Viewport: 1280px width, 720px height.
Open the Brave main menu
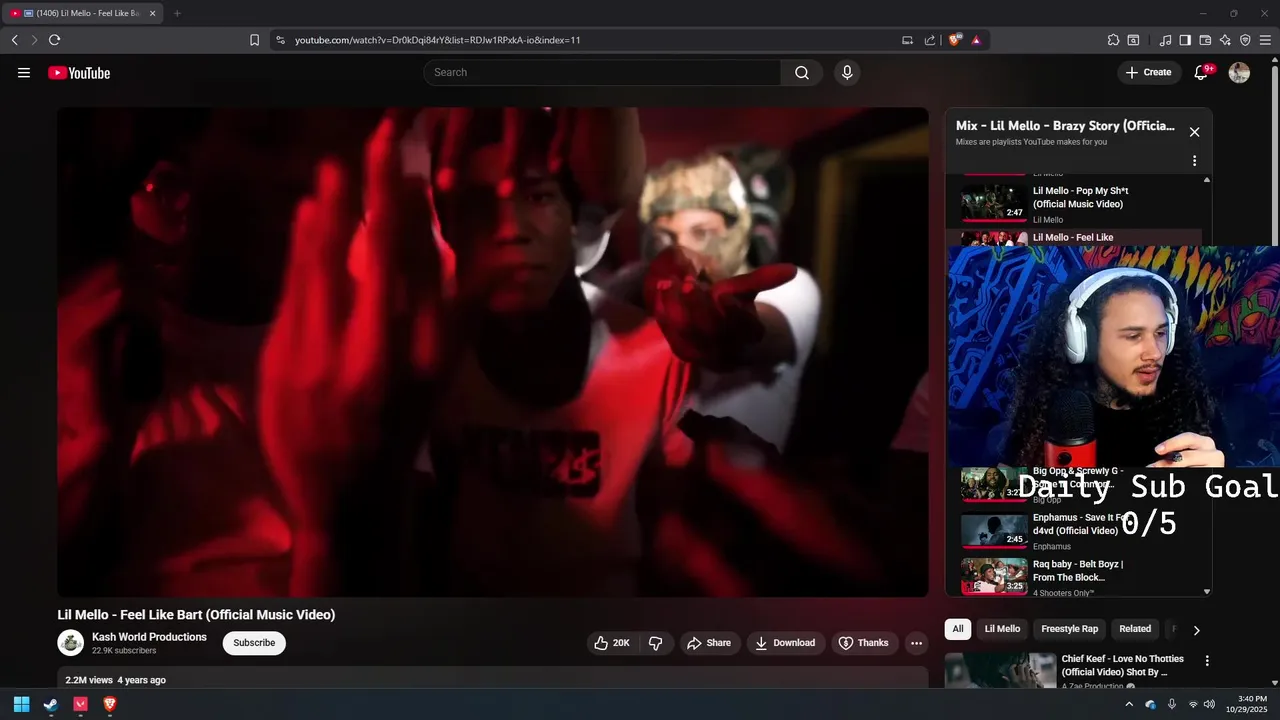click(1265, 40)
